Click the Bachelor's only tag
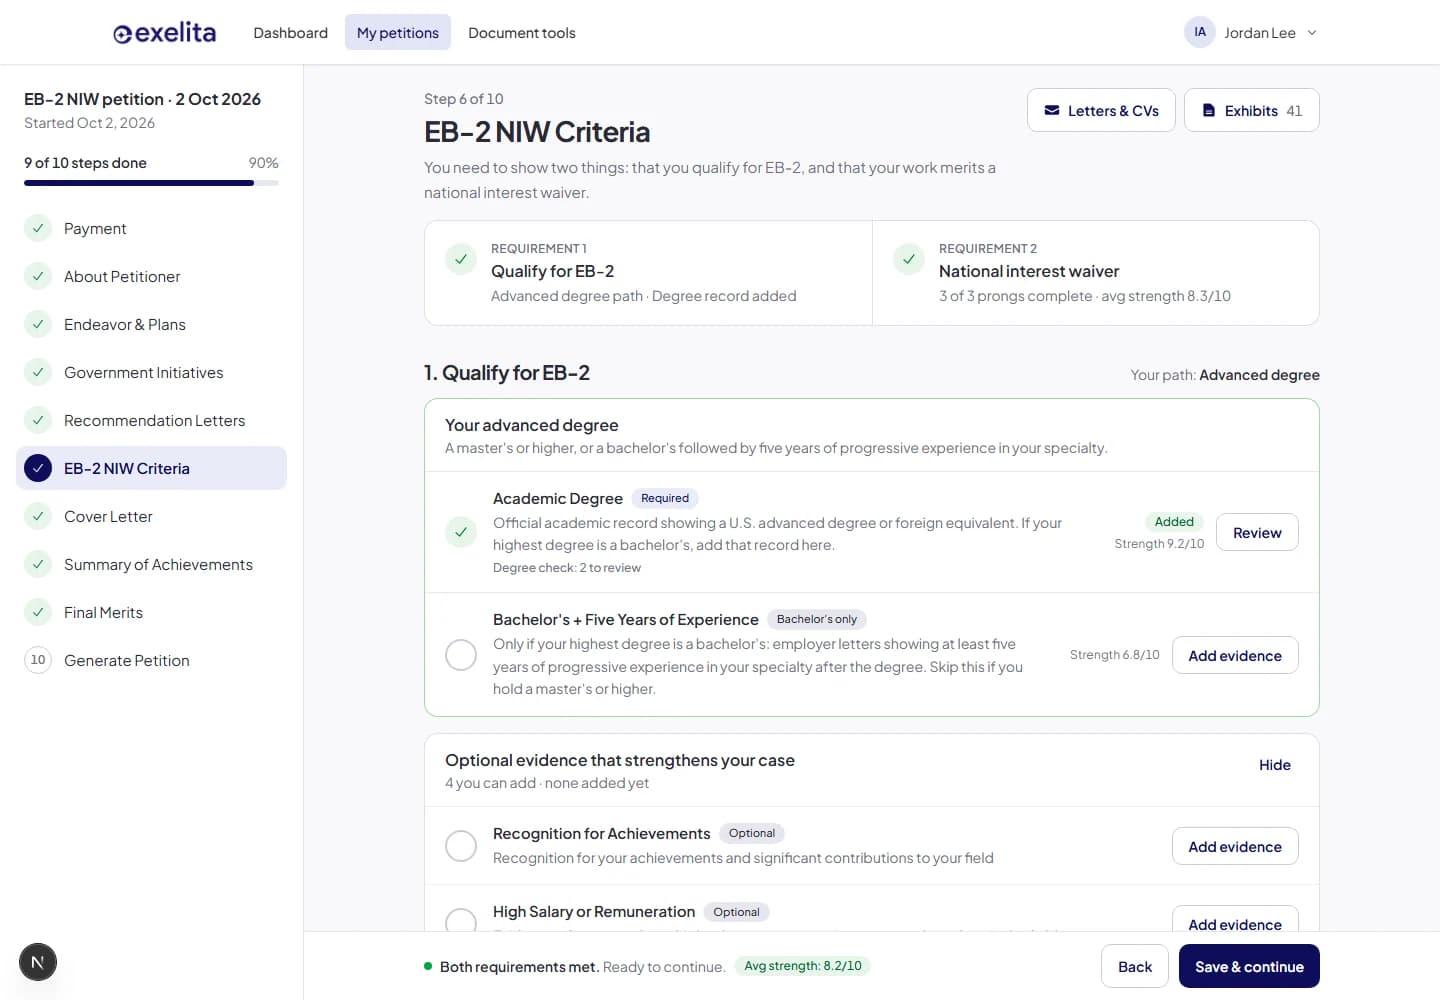Image resolution: width=1440 pixels, height=1000 pixels. pos(817,619)
